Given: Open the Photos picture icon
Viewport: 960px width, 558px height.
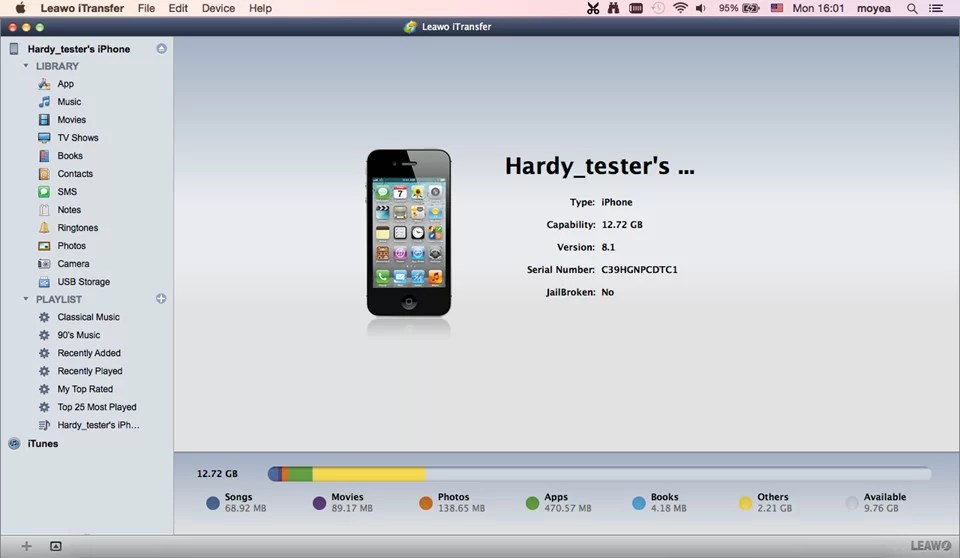Looking at the screenshot, I should [x=44, y=246].
